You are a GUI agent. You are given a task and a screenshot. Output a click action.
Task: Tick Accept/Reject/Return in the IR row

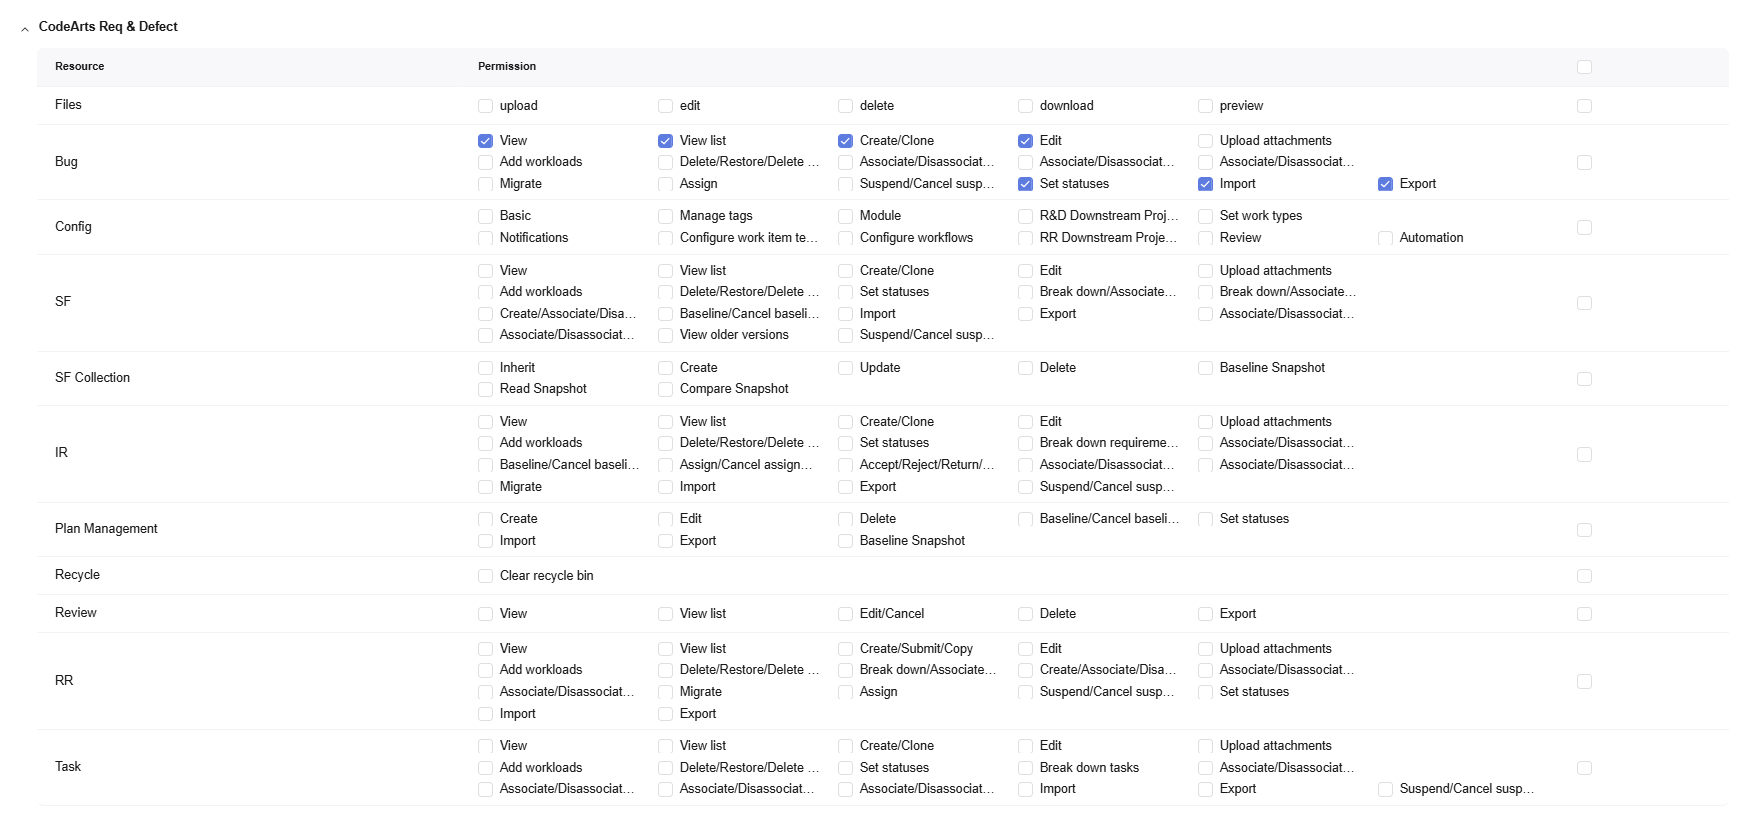pos(845,465)
